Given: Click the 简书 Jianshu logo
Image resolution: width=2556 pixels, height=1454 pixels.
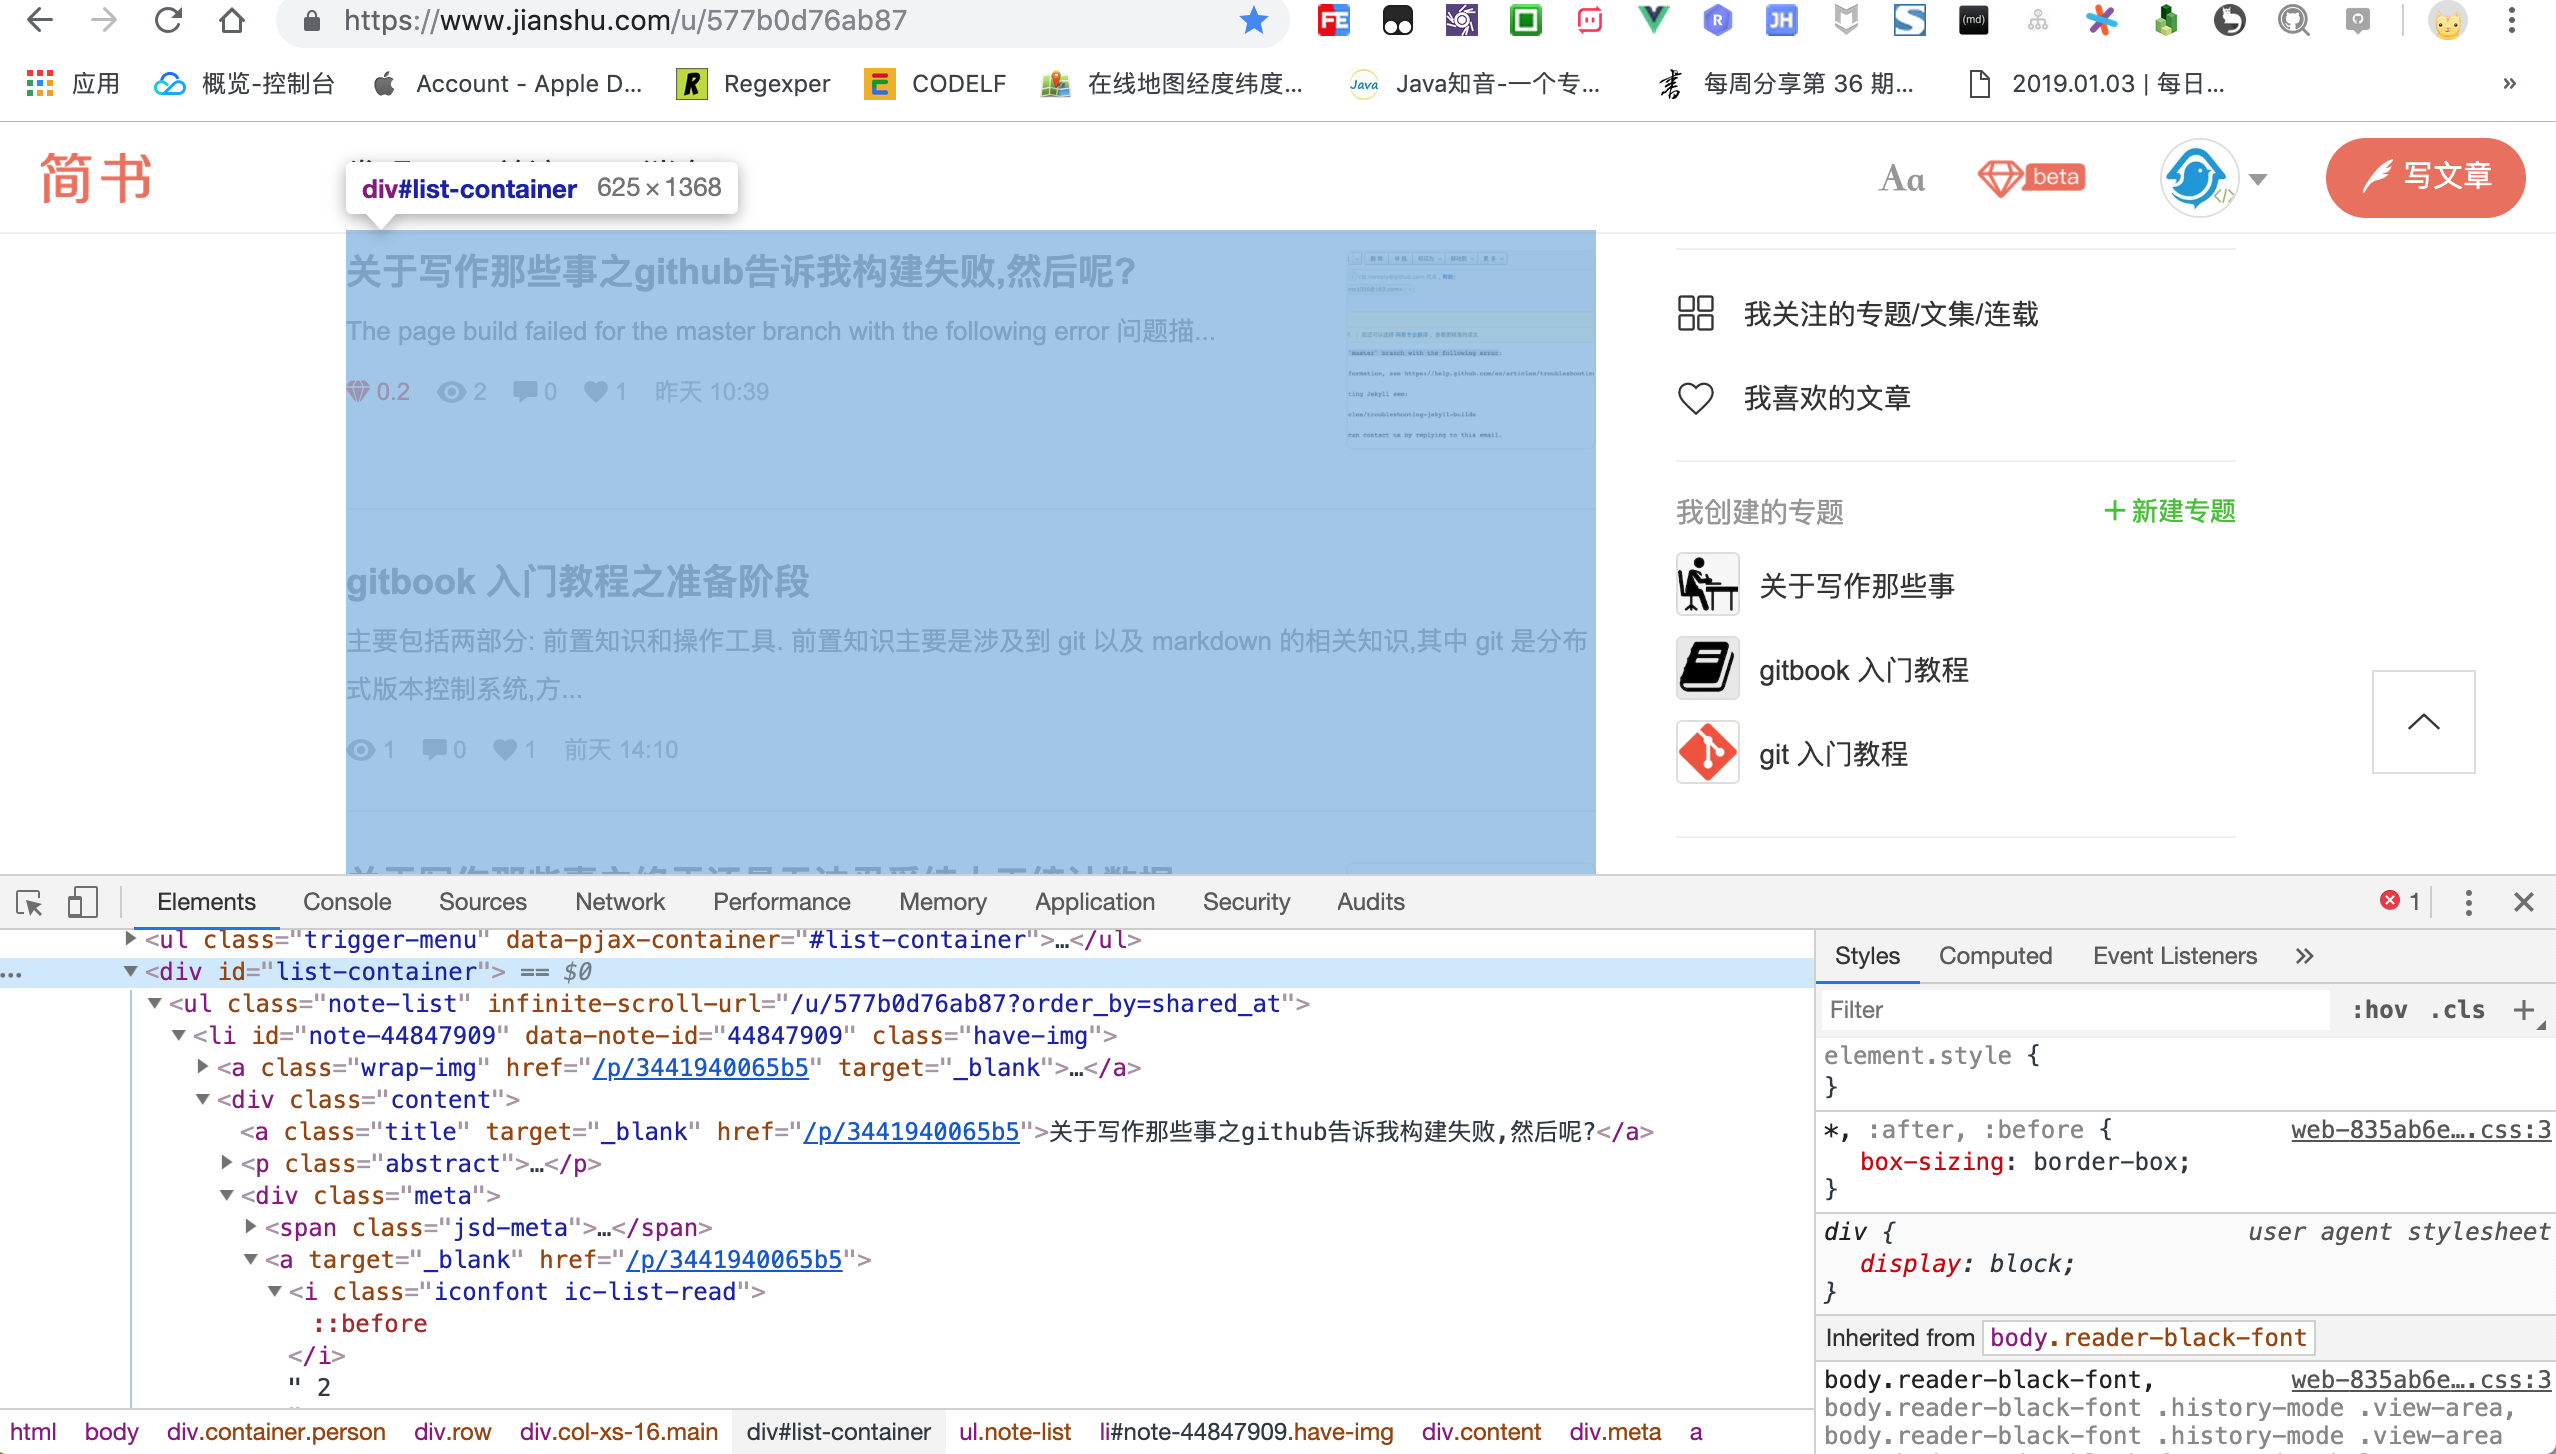Looking at the screenshot, I should point(95,177).
